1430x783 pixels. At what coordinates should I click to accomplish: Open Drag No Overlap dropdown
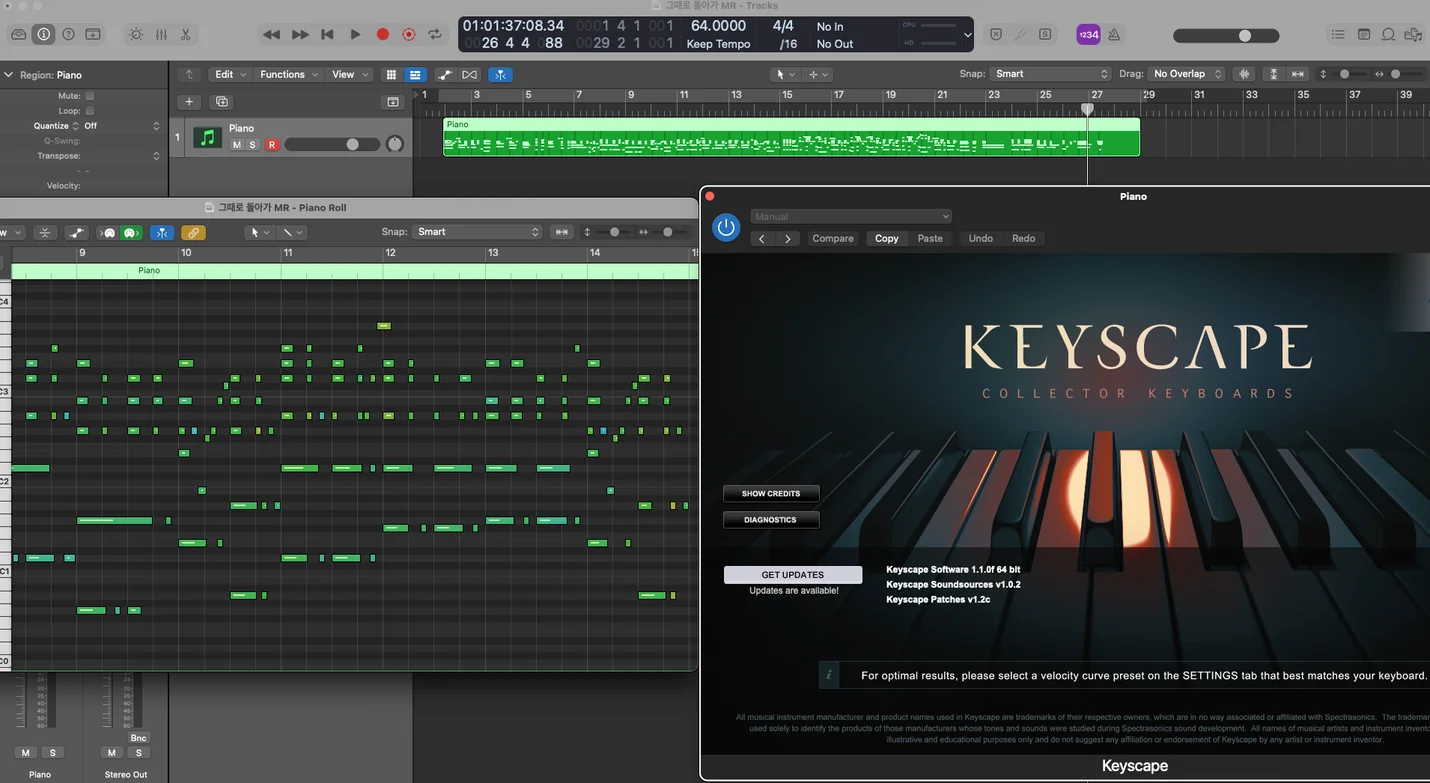1186,74
